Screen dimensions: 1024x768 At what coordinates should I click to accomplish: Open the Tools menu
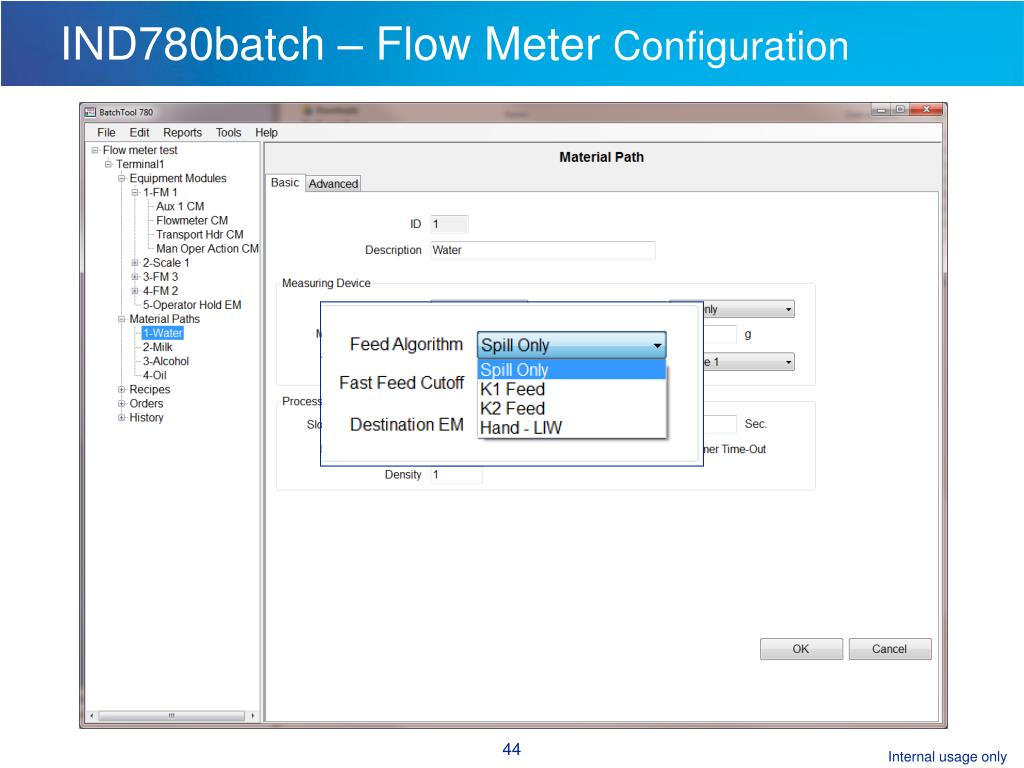[x=229, y=133]
